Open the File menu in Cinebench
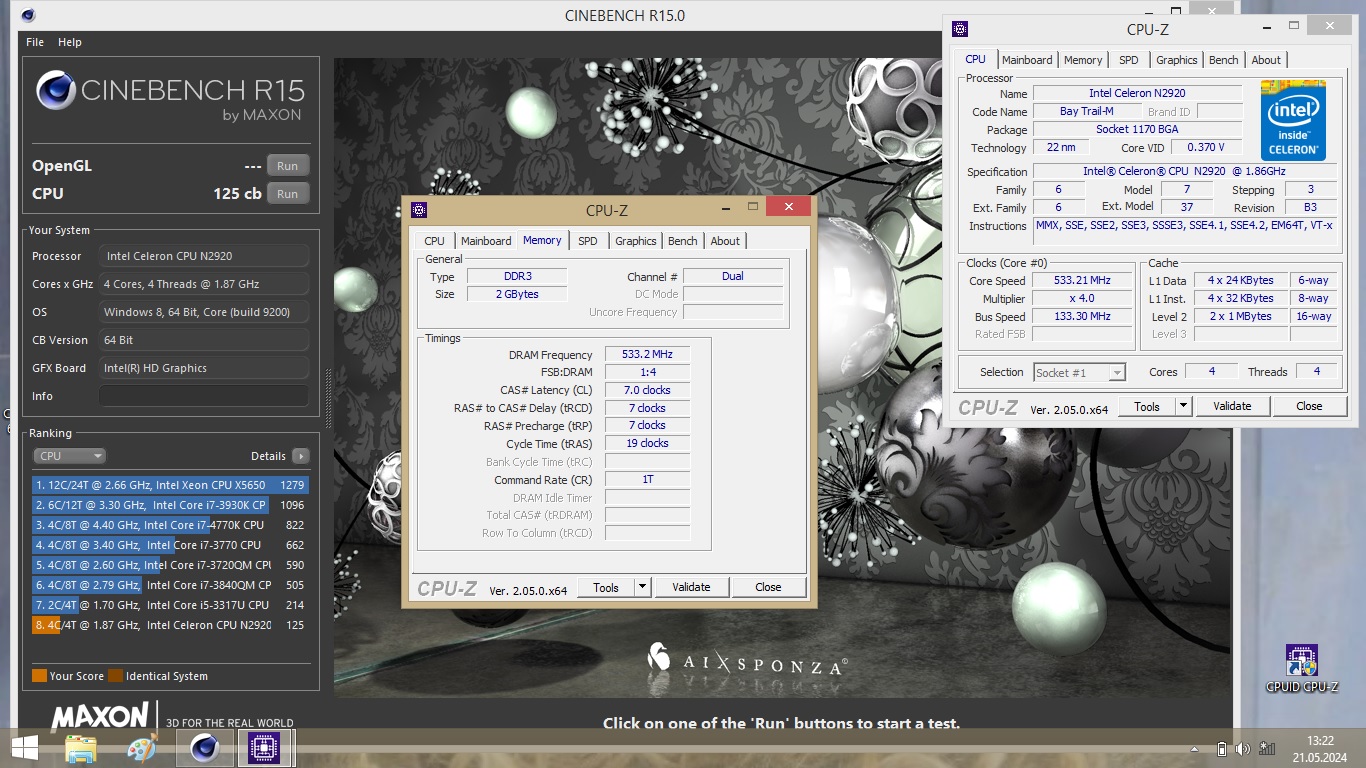 (34, 42)
